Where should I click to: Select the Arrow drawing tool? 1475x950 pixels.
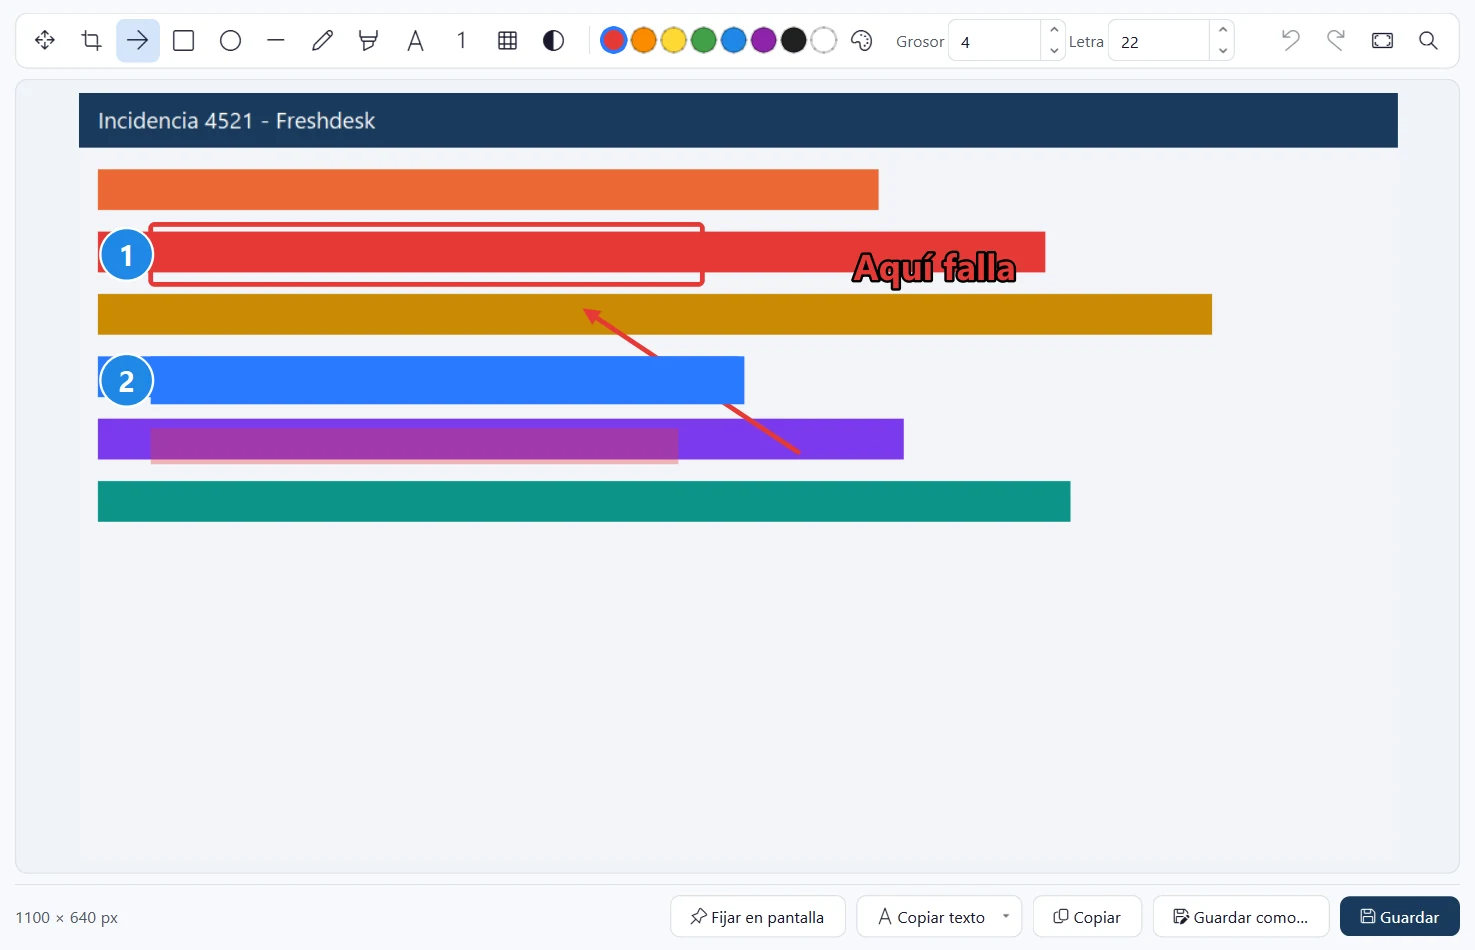click(138, 41)
